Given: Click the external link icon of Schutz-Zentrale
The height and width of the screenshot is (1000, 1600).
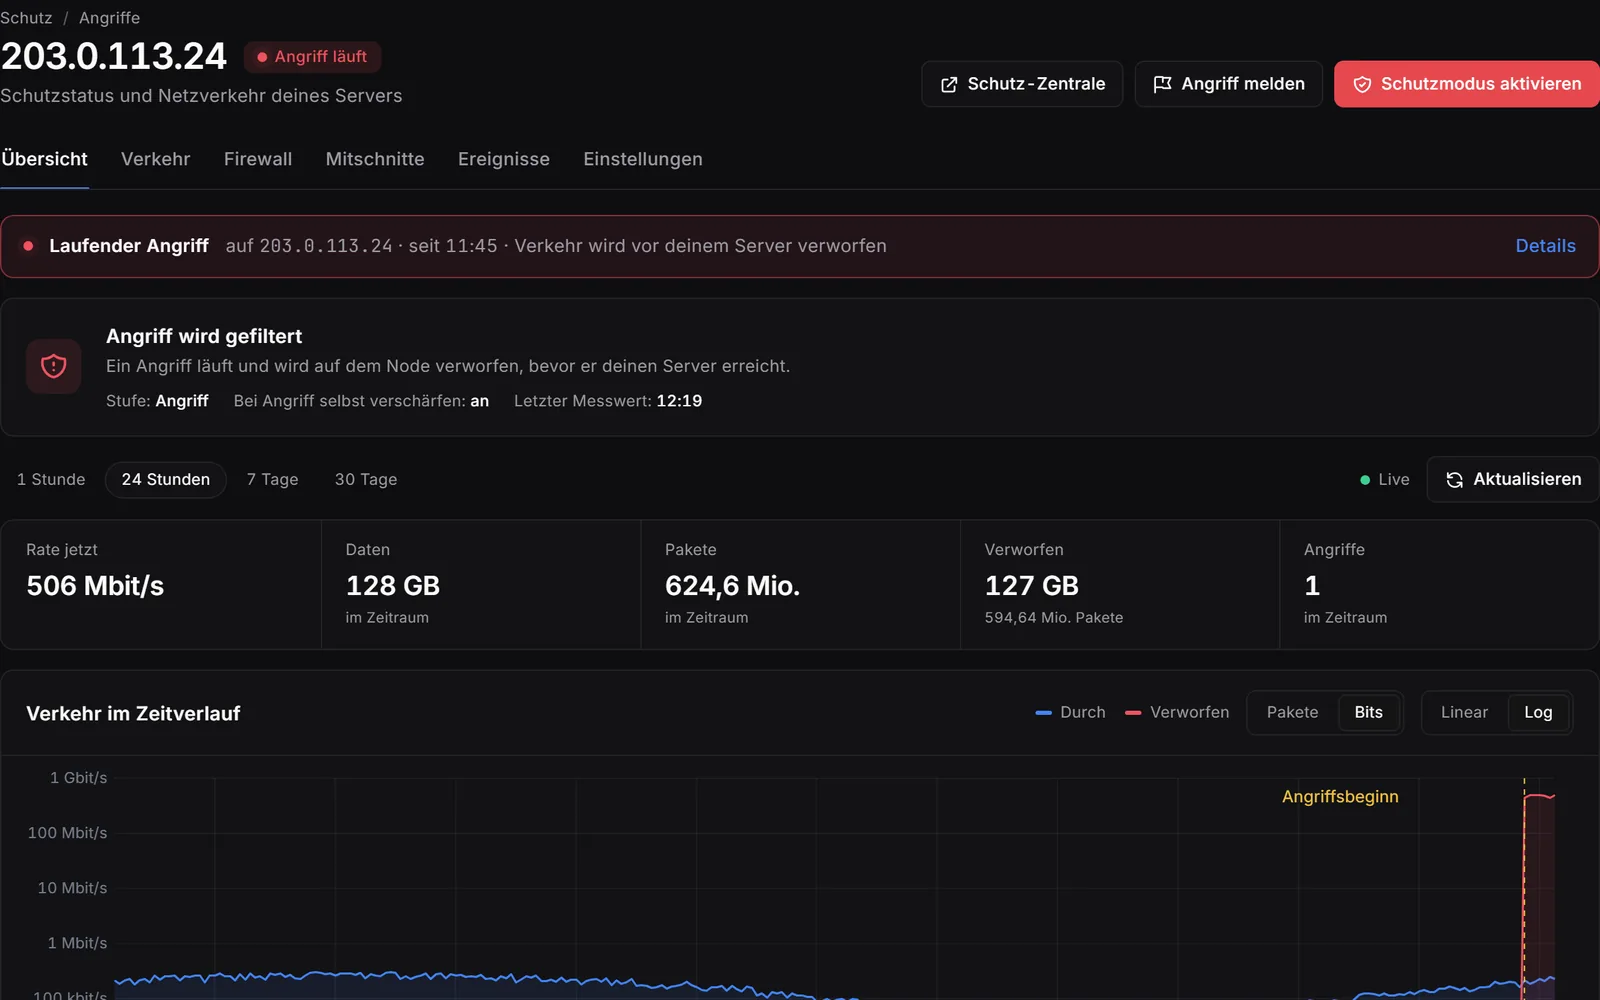Looking at the screenshot, I should coord(949,85).
